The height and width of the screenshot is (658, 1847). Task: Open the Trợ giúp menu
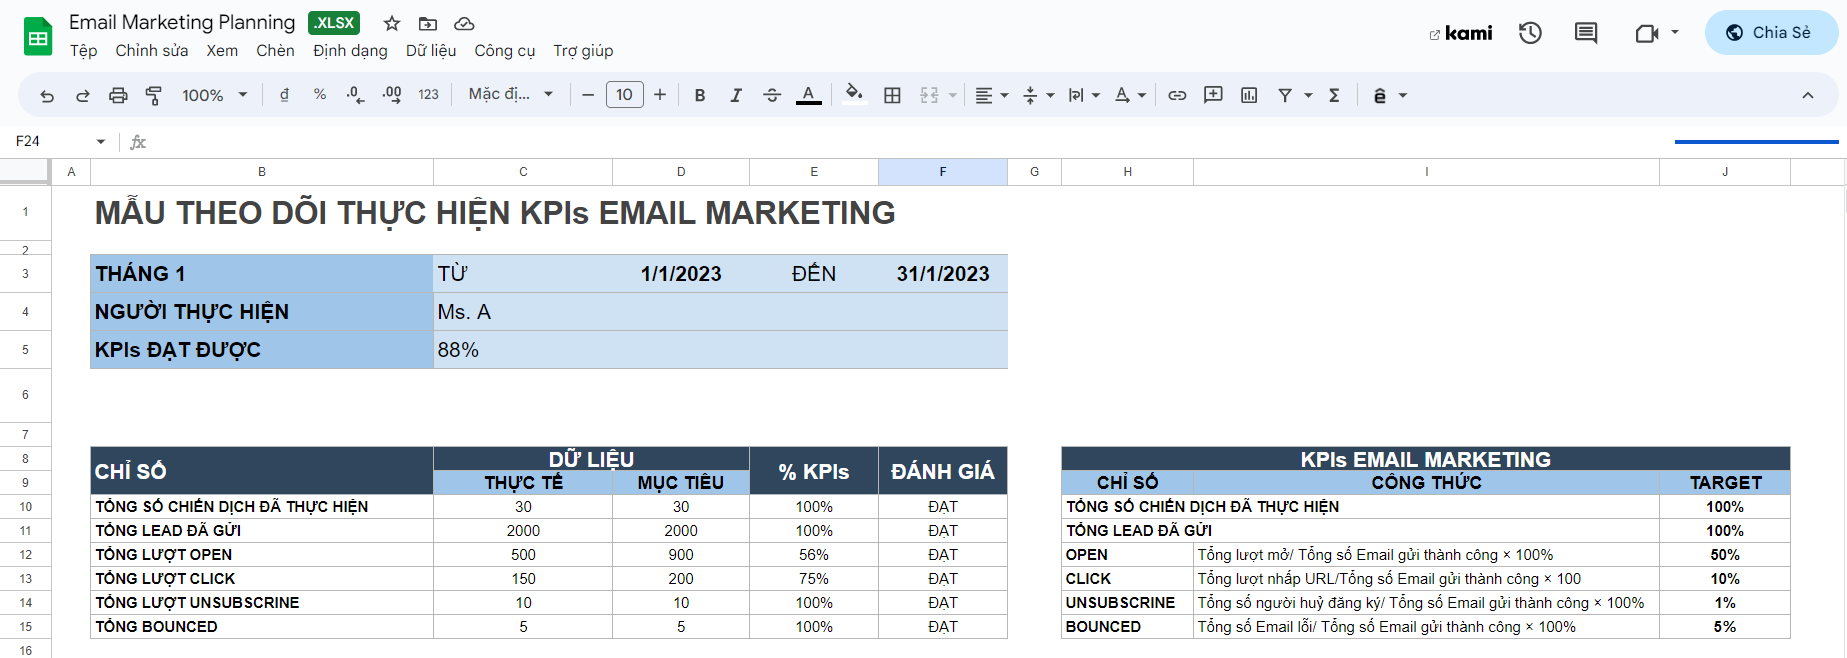(x=583, y=50)
